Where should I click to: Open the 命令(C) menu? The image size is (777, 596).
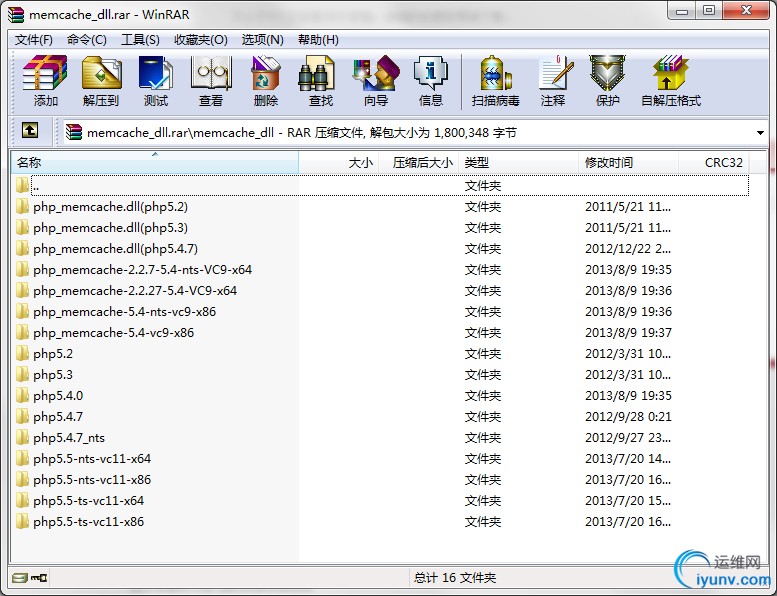pos(87,40)
